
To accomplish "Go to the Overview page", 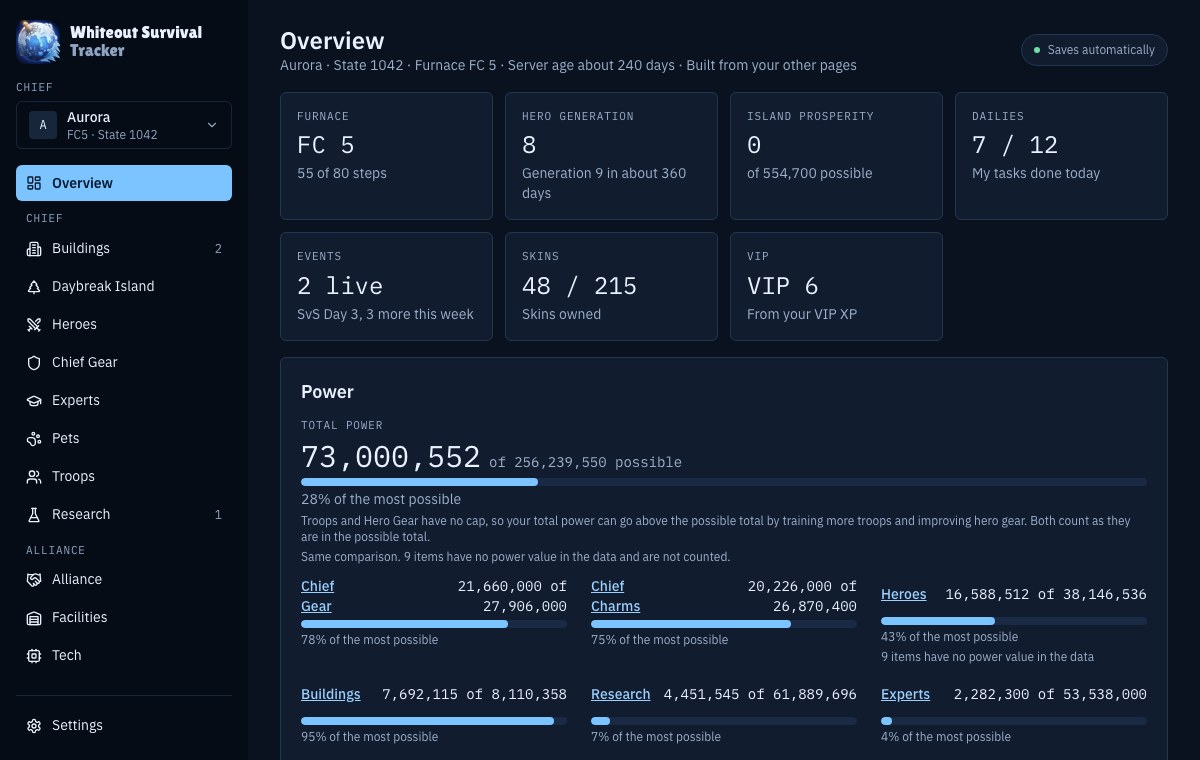I will [x=124, y=183].
